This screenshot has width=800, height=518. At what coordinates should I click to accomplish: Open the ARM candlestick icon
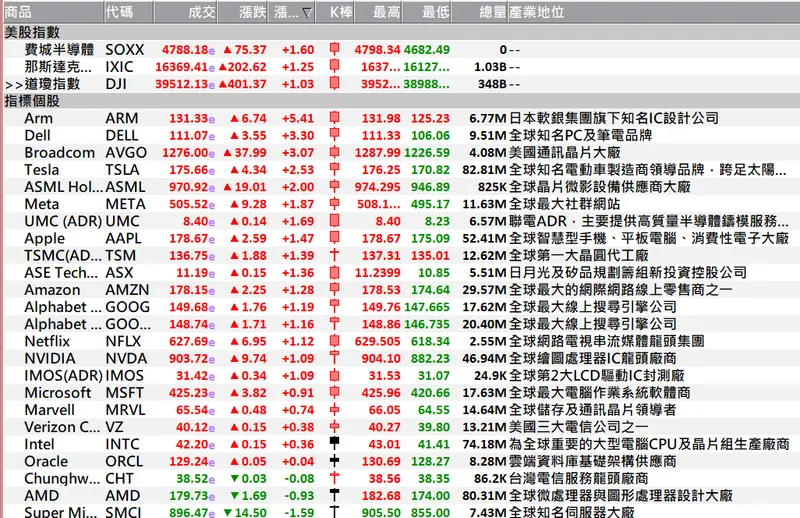(x=334, y=118)
